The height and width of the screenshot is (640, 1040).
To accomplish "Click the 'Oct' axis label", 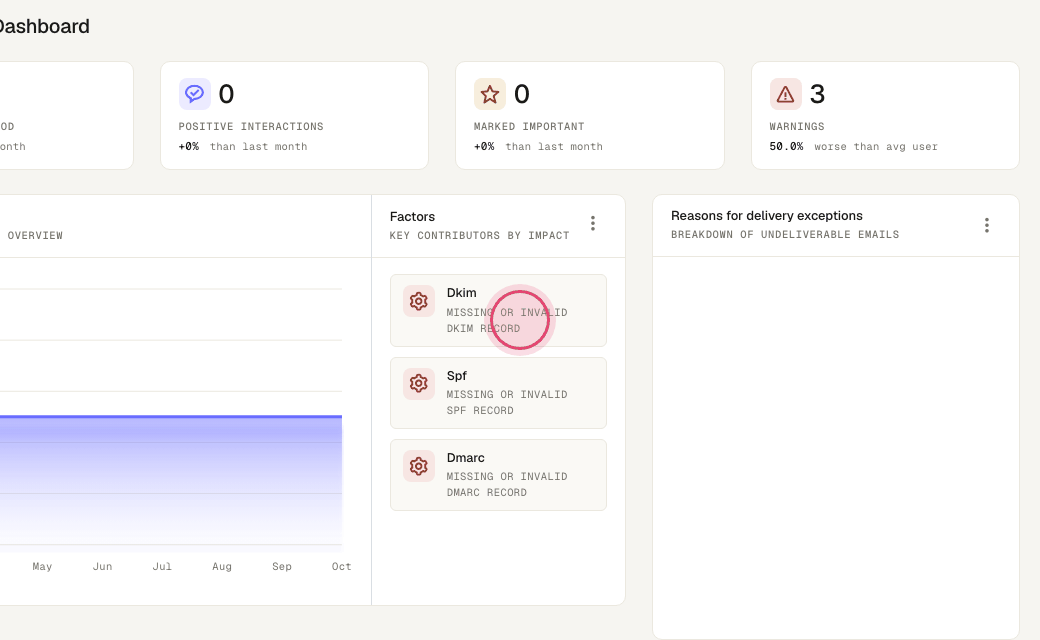I will click(x=342, y=566).
